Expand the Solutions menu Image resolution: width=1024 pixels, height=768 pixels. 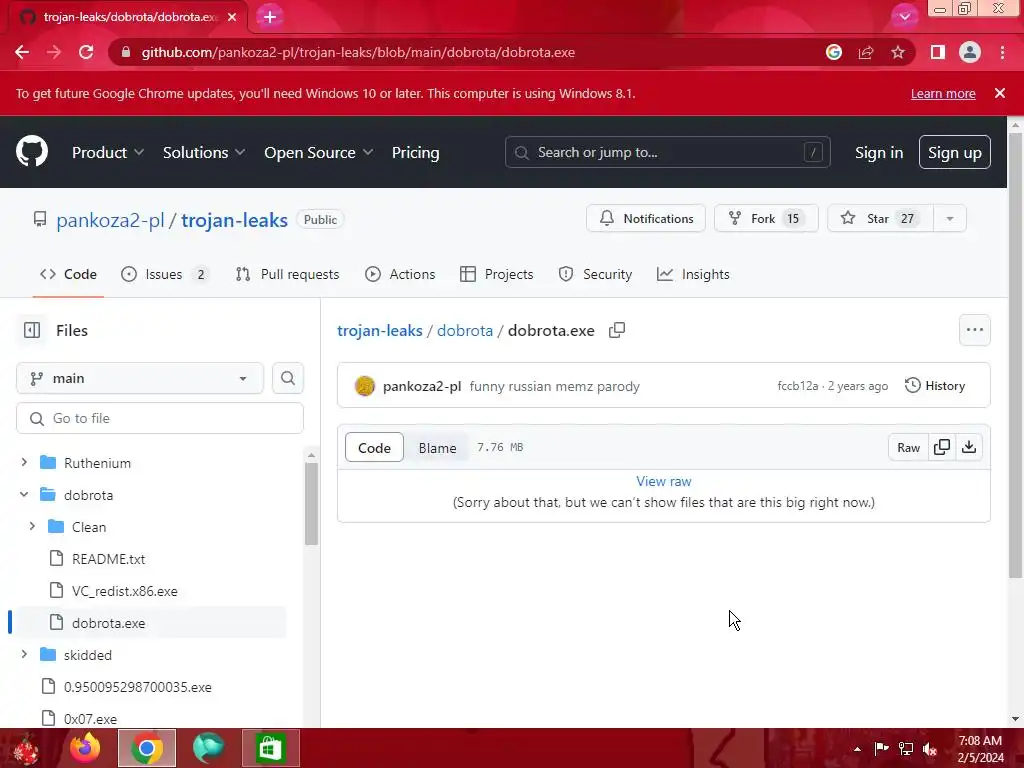[x=204, y=152]
